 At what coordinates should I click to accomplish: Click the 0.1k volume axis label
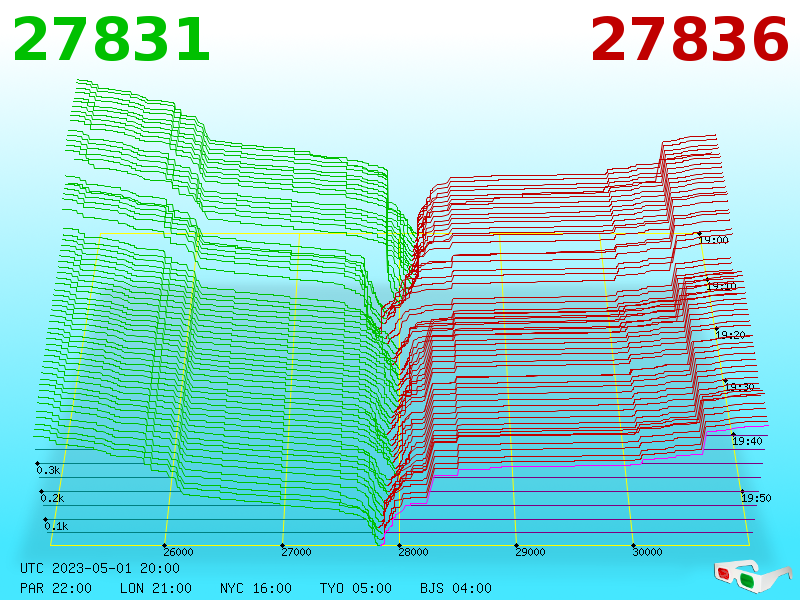pos(57,527)
